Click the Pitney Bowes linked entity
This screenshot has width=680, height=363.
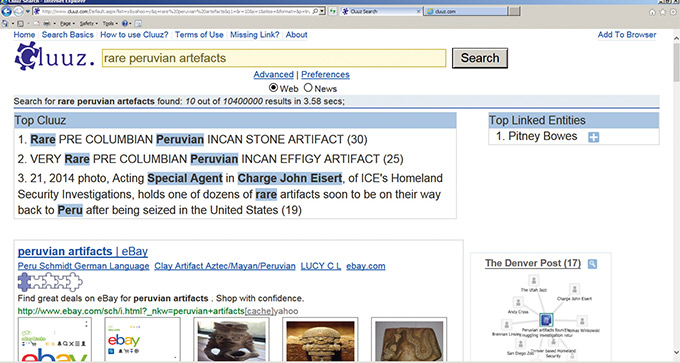click(543, 136)
